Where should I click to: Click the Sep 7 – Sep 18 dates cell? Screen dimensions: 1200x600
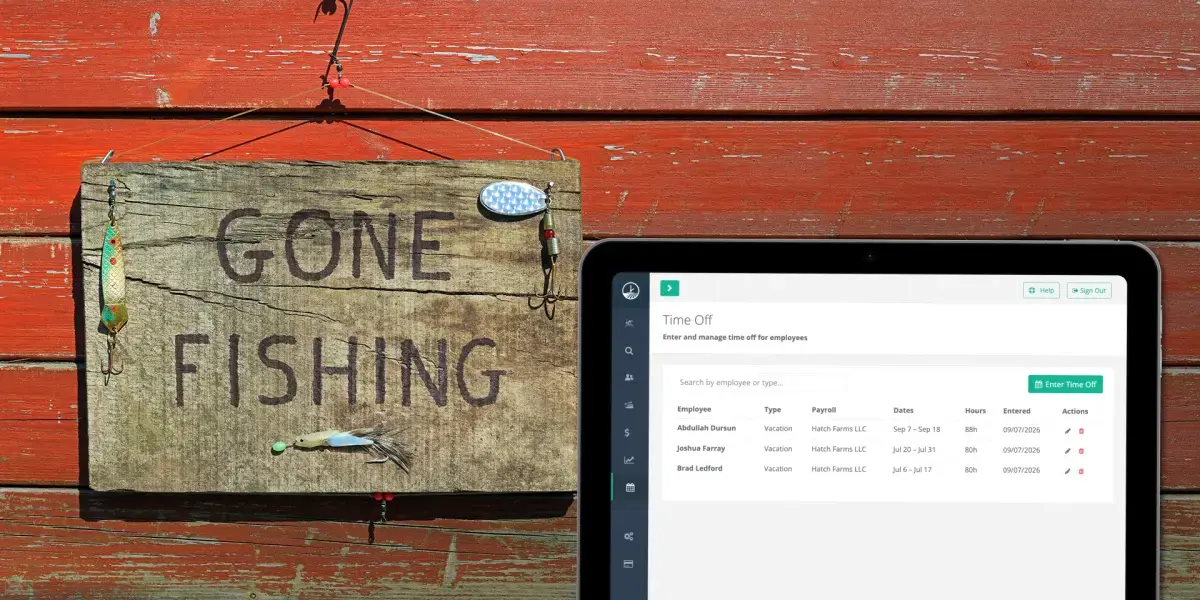916,429
